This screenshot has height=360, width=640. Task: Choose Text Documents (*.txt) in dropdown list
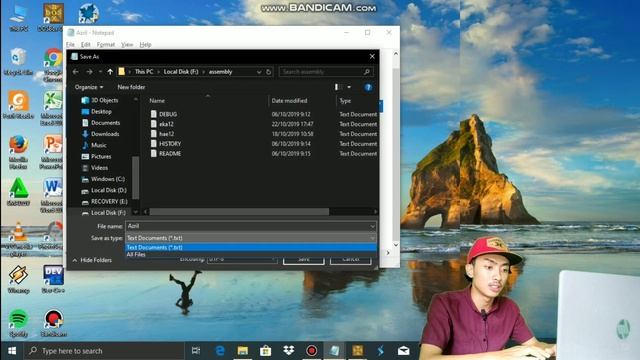pos(251,247)
